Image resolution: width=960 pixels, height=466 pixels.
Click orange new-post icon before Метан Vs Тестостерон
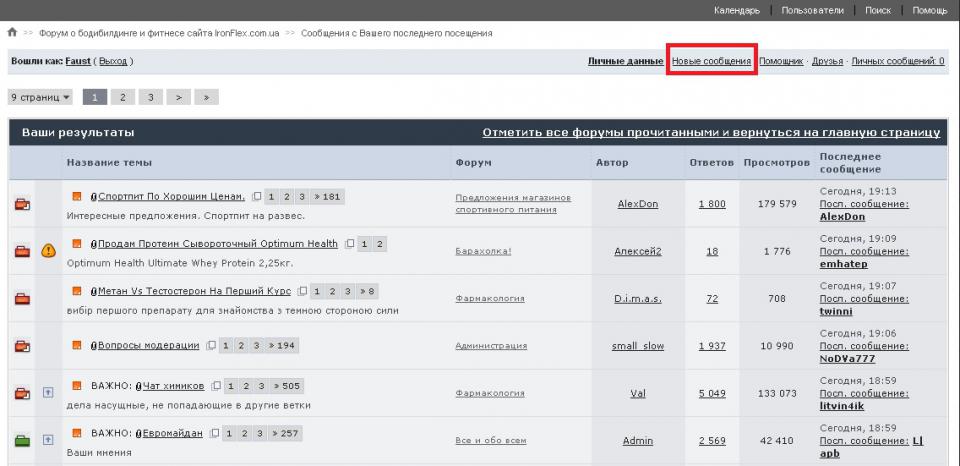tap(77, 291)
